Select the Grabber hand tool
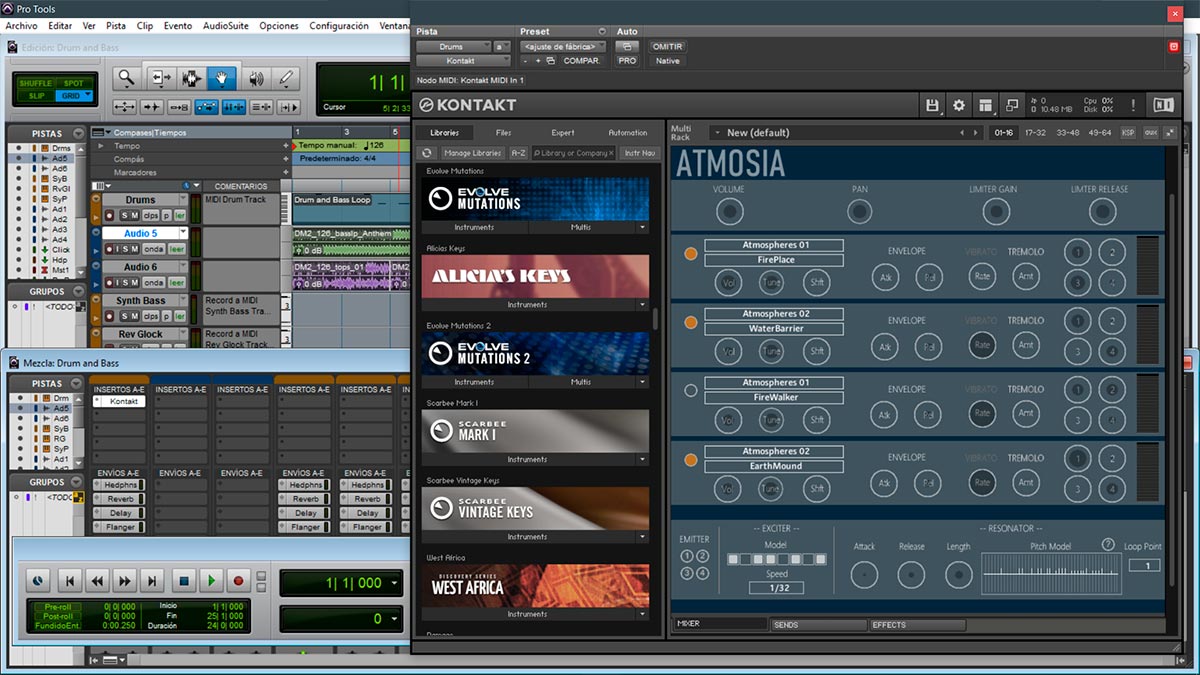The image size is (1200, 675). pyautogui.click(x=222, y=78)
